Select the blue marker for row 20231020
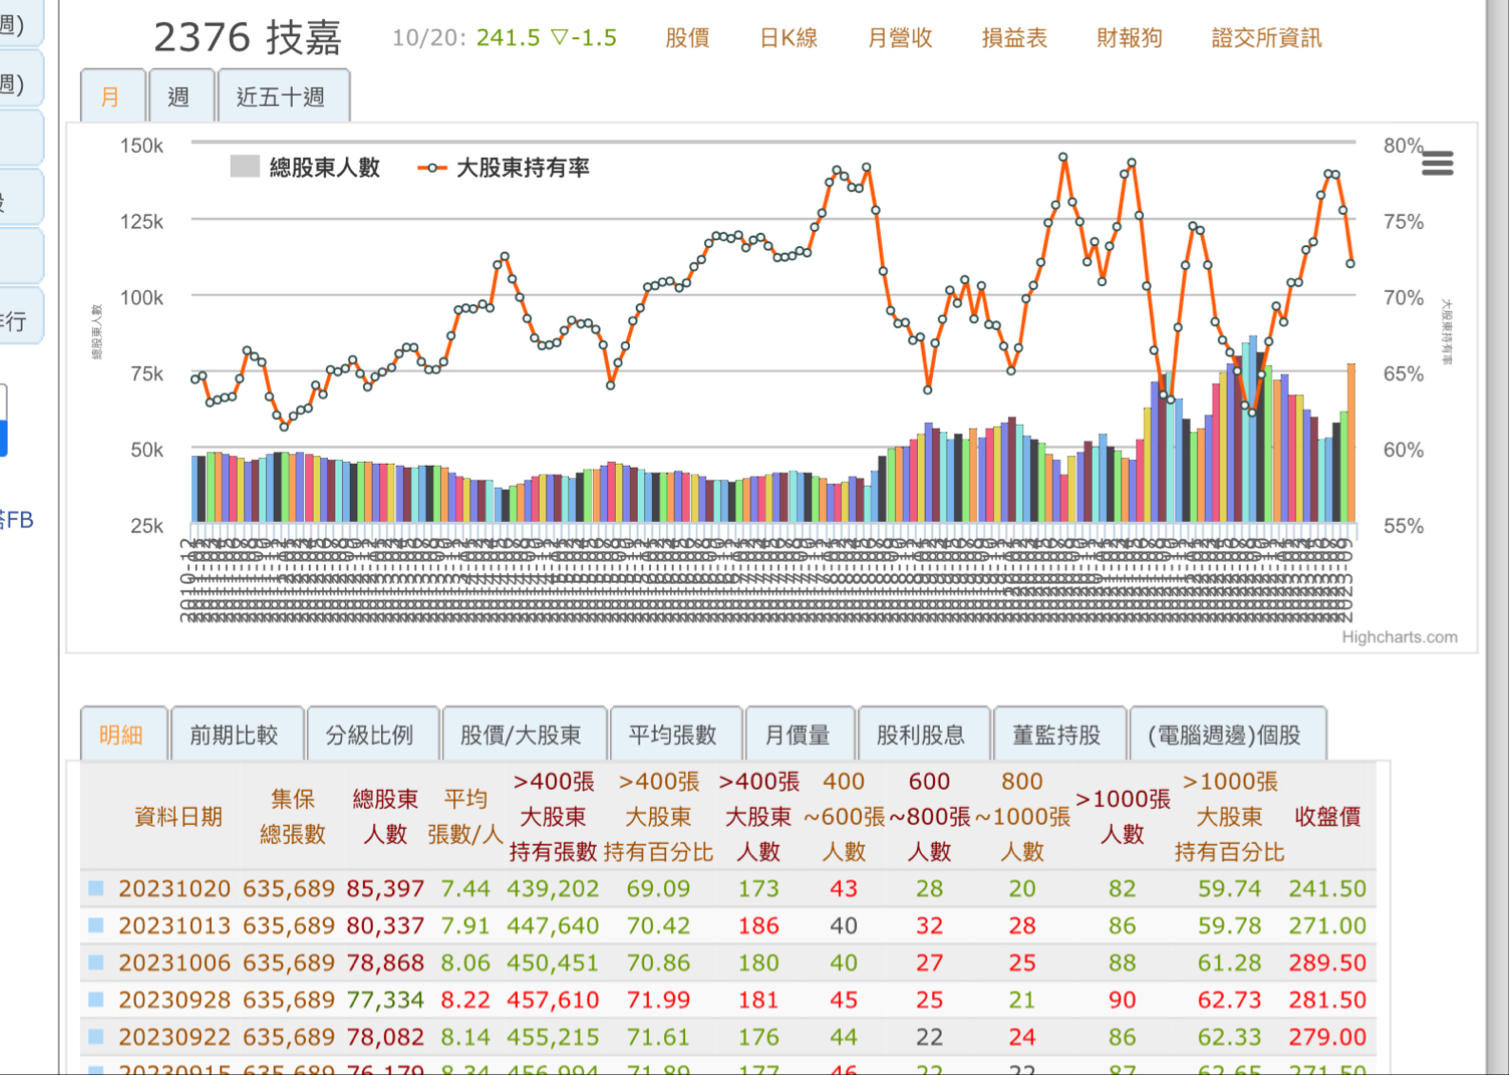Viewport: 1509px width, 1075px height. (x=96, y=888)
